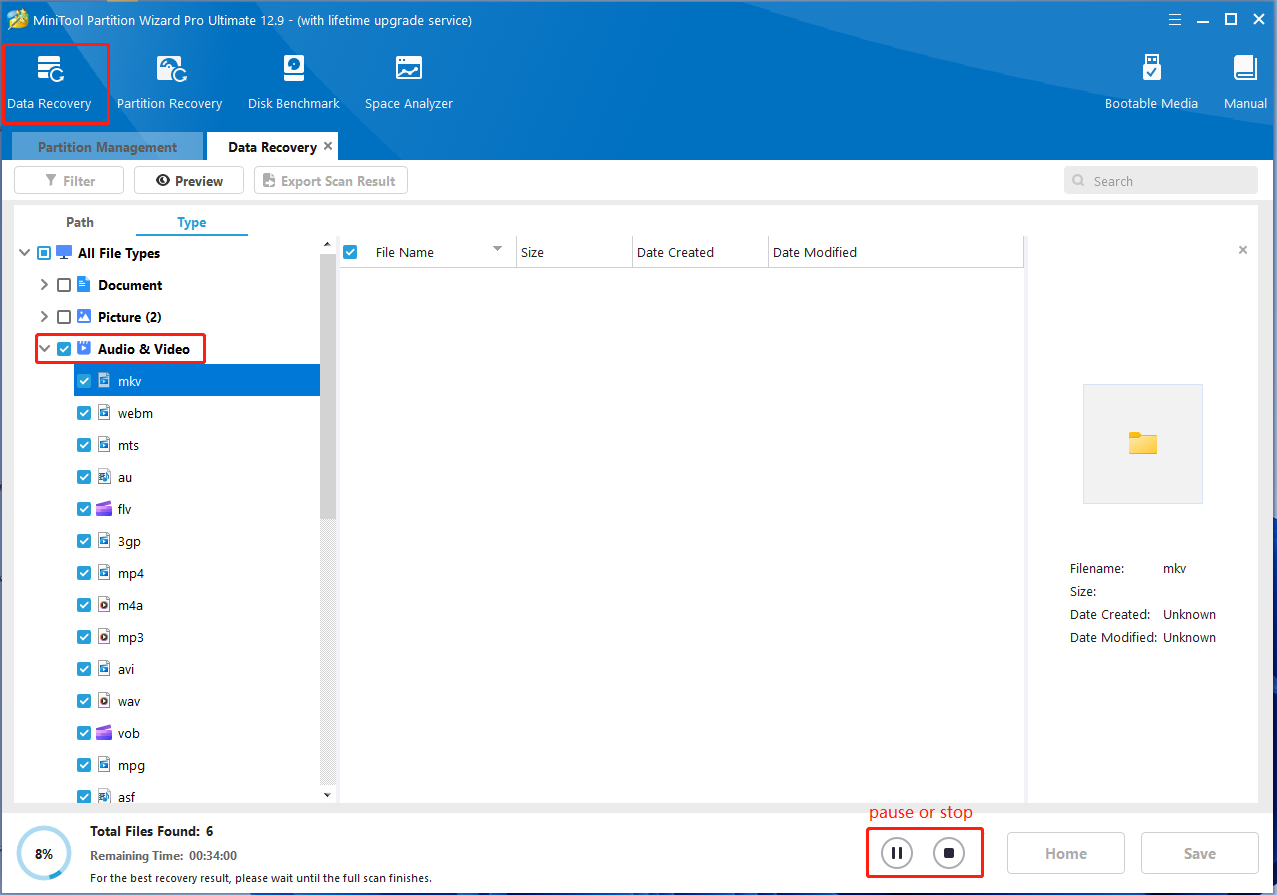Click the vob clapperboard icon
The width and height of the screenshot is (1277, 895).
(x=104, y=733)
